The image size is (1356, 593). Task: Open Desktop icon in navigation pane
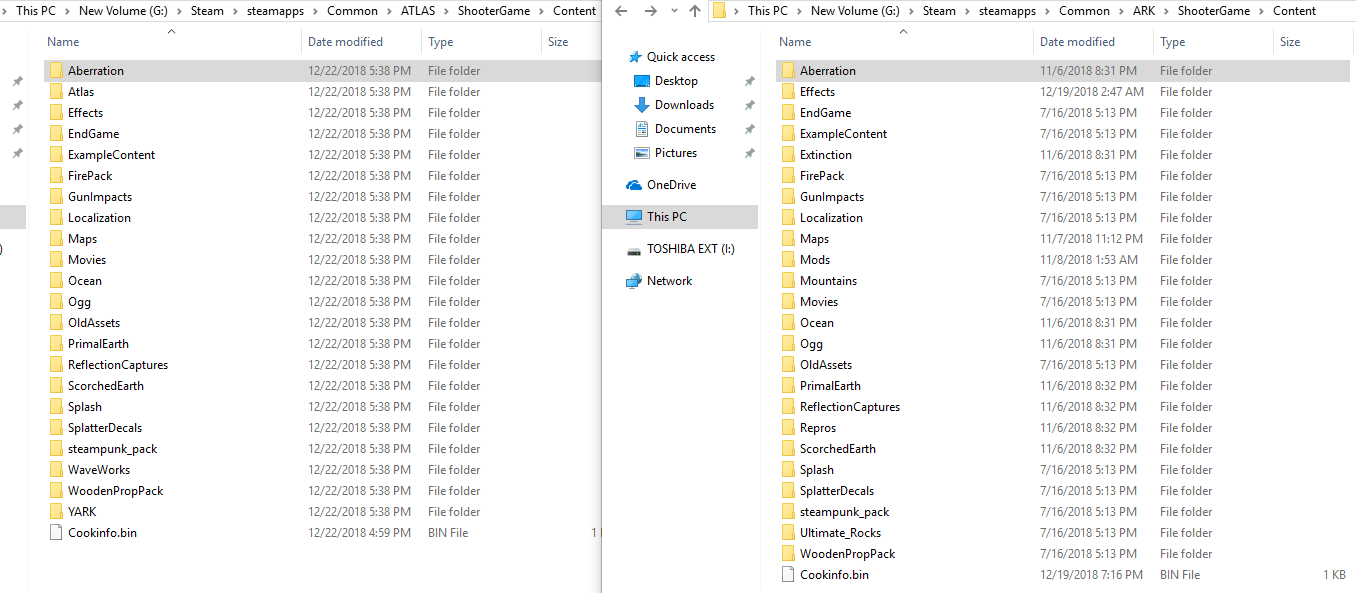(x=642, y=81)
